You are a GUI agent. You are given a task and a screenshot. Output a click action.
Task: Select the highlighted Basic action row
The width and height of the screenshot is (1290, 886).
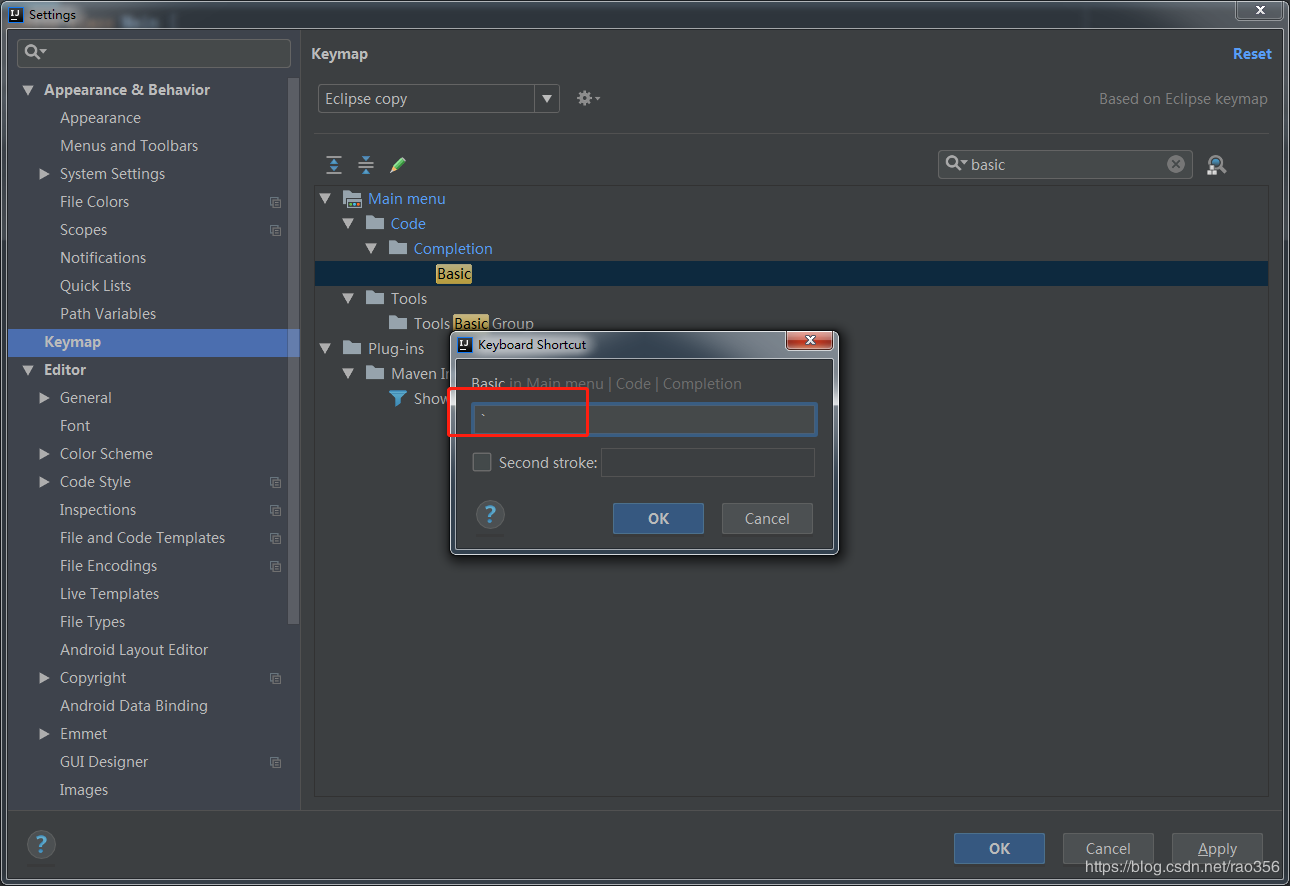791,274
